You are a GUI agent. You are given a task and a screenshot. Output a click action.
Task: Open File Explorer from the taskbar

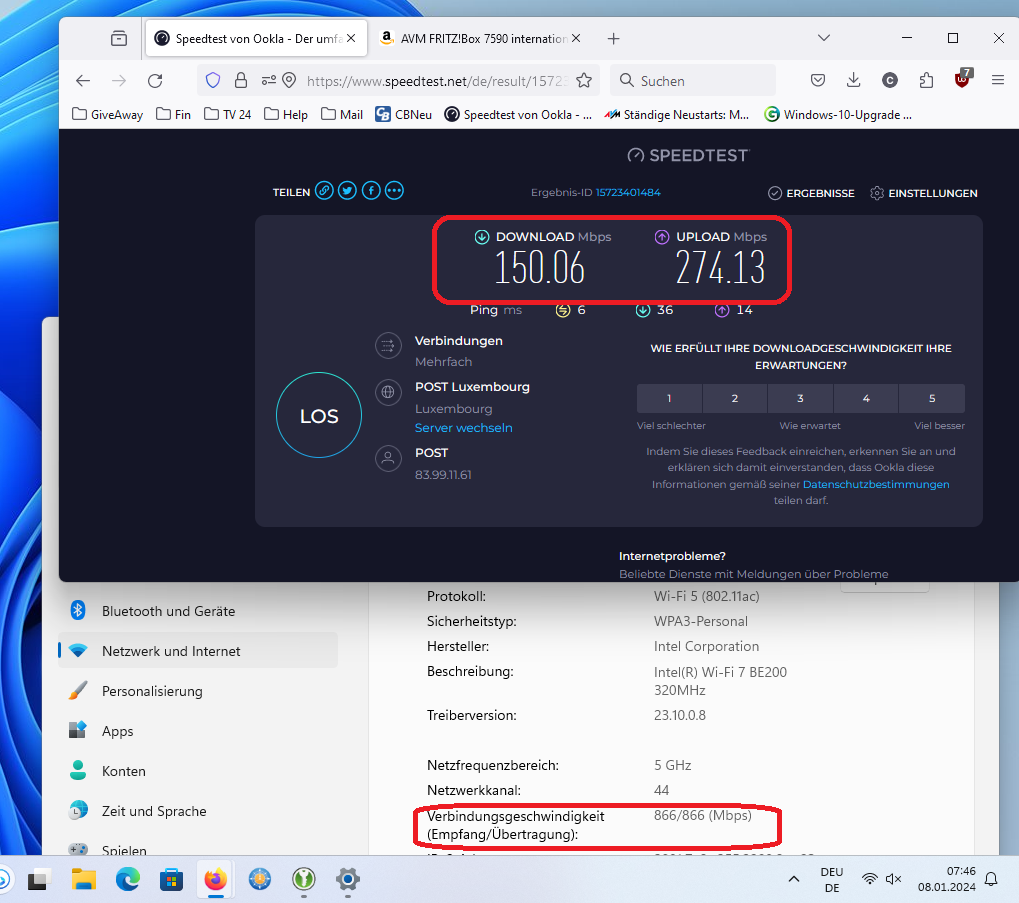(84, 880)
